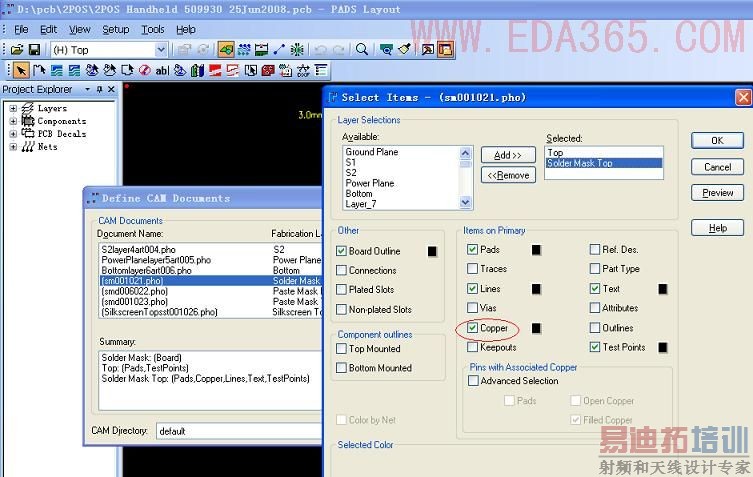
Task: Check Top Mounted component outlines
Action: tap(341, 348)
